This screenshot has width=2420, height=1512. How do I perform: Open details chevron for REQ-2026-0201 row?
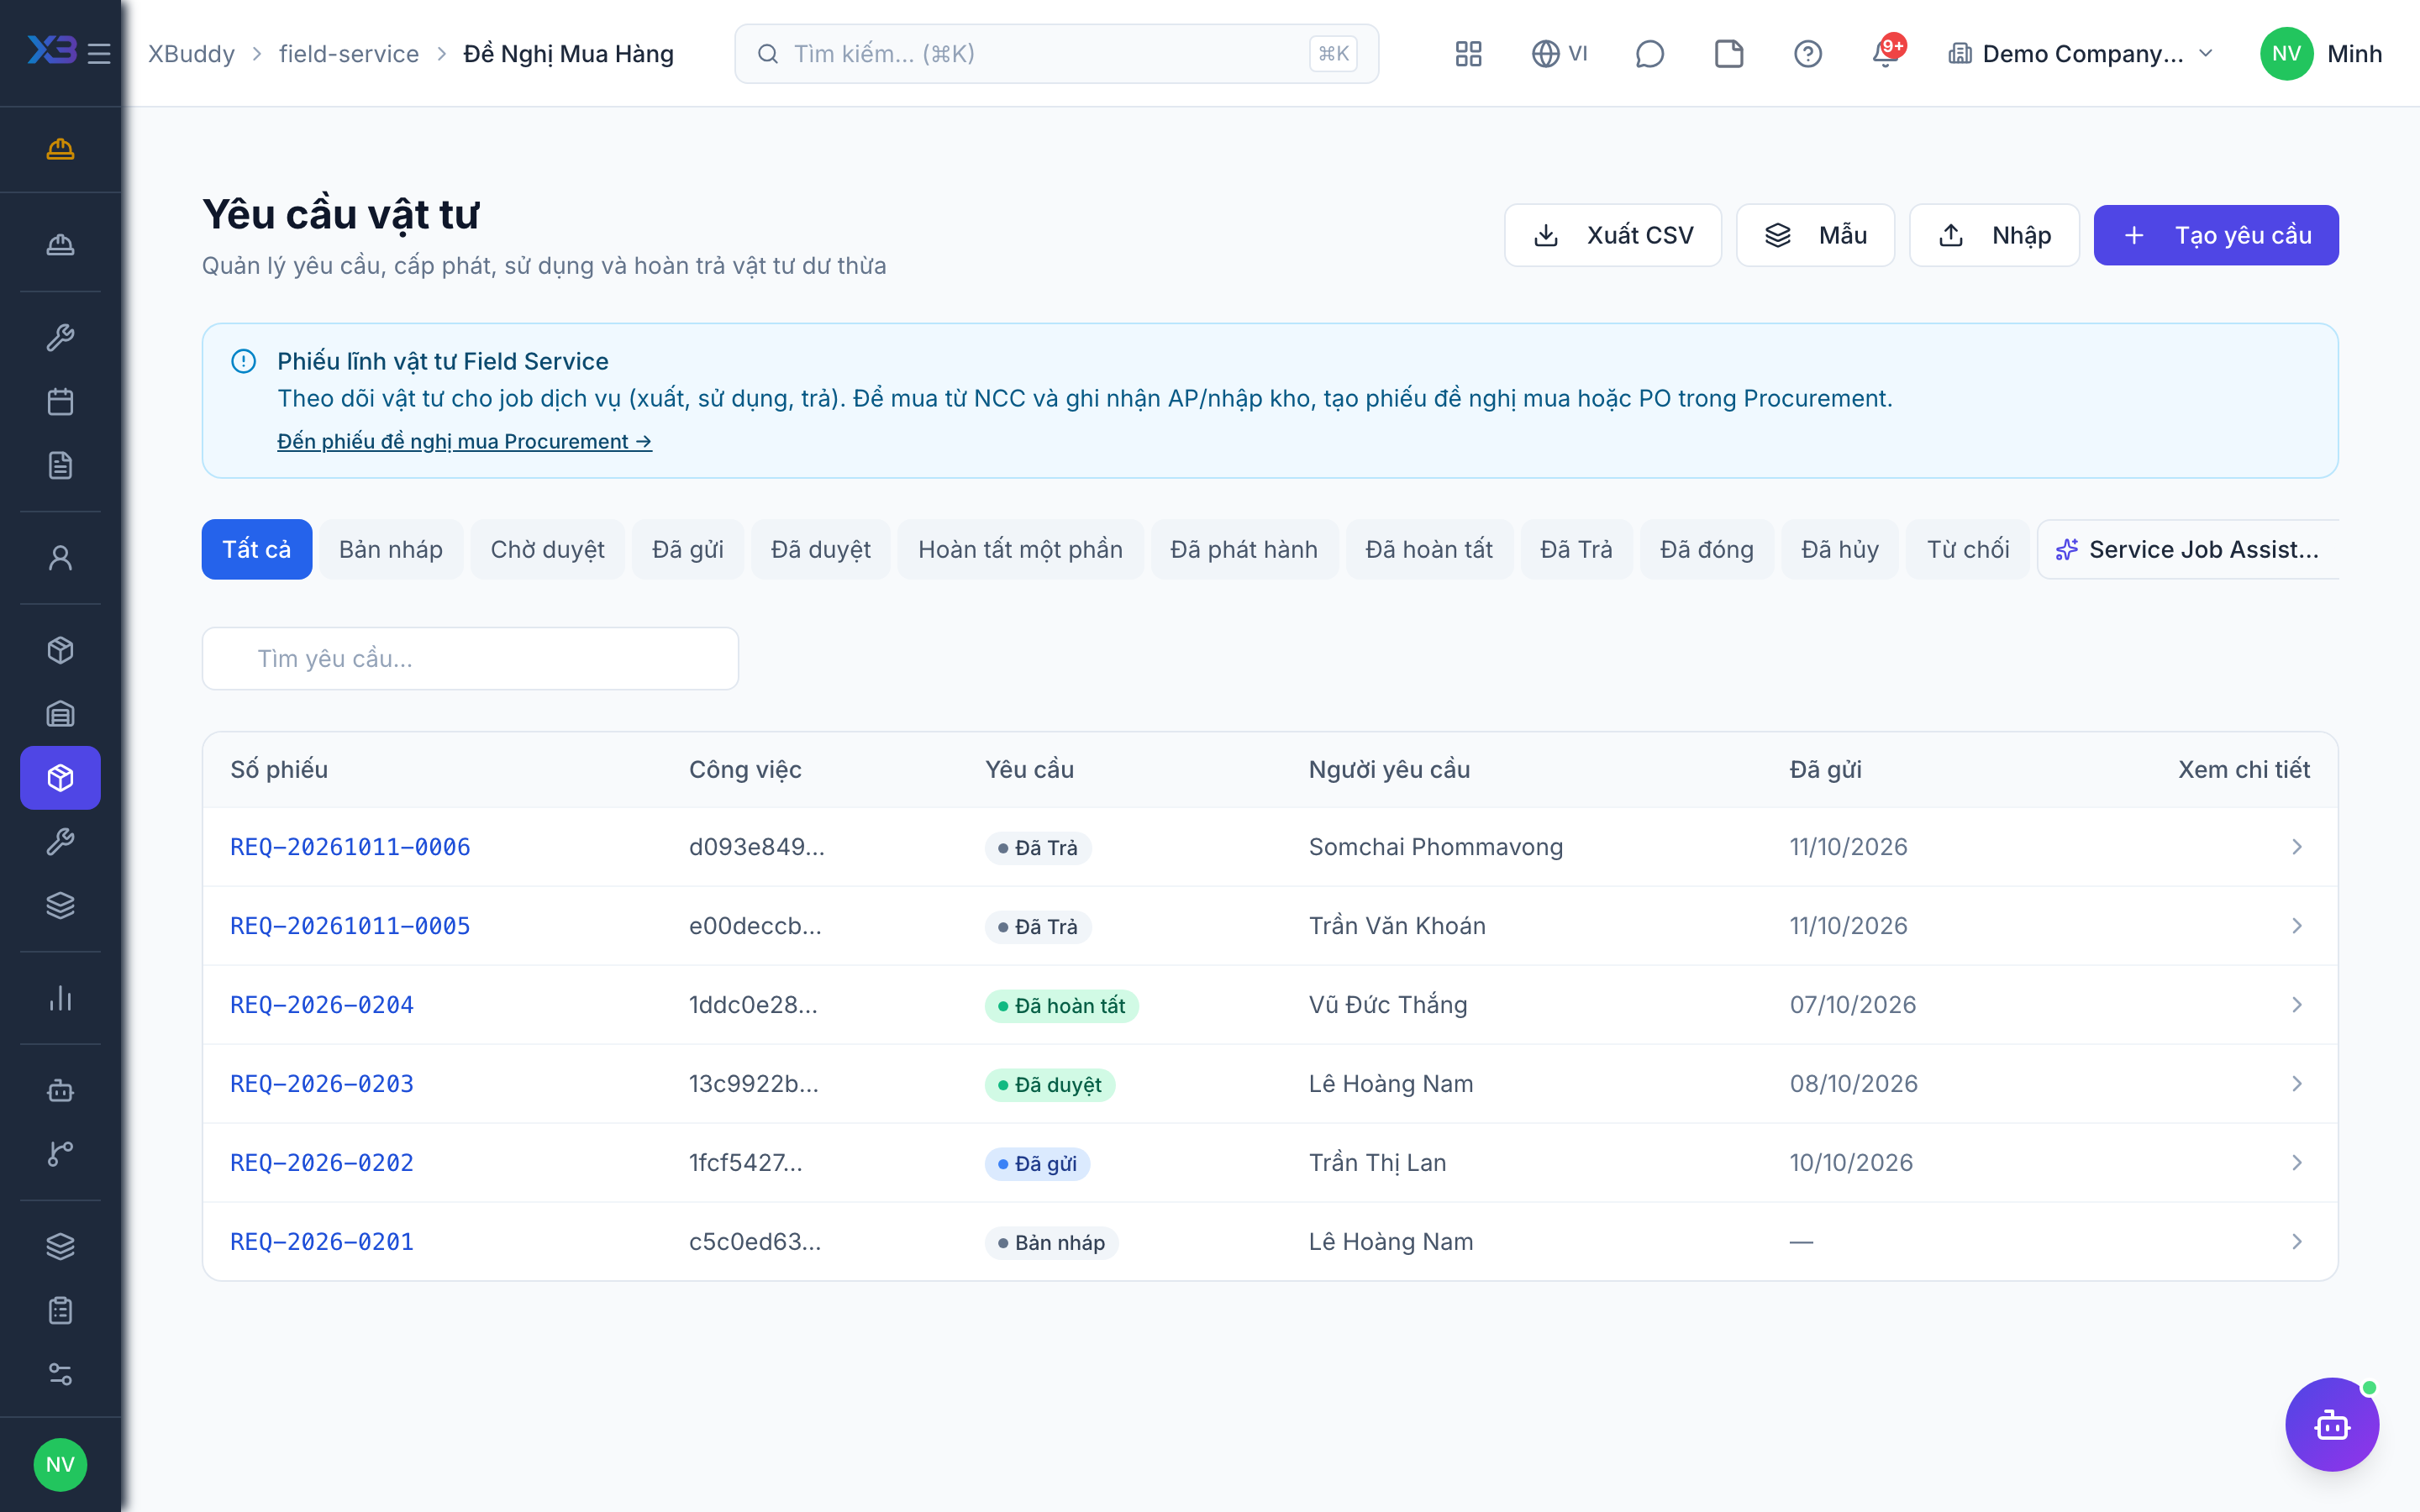(x=2297, y=1241)
